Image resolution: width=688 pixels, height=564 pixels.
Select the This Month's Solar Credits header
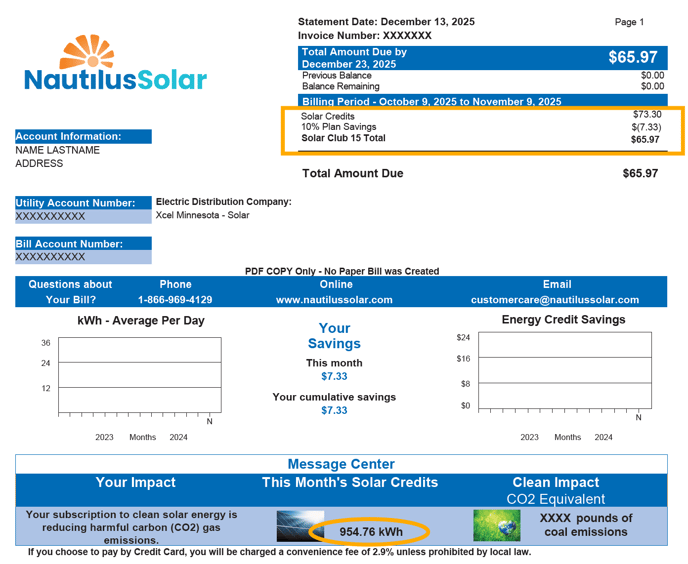point(349,483)
